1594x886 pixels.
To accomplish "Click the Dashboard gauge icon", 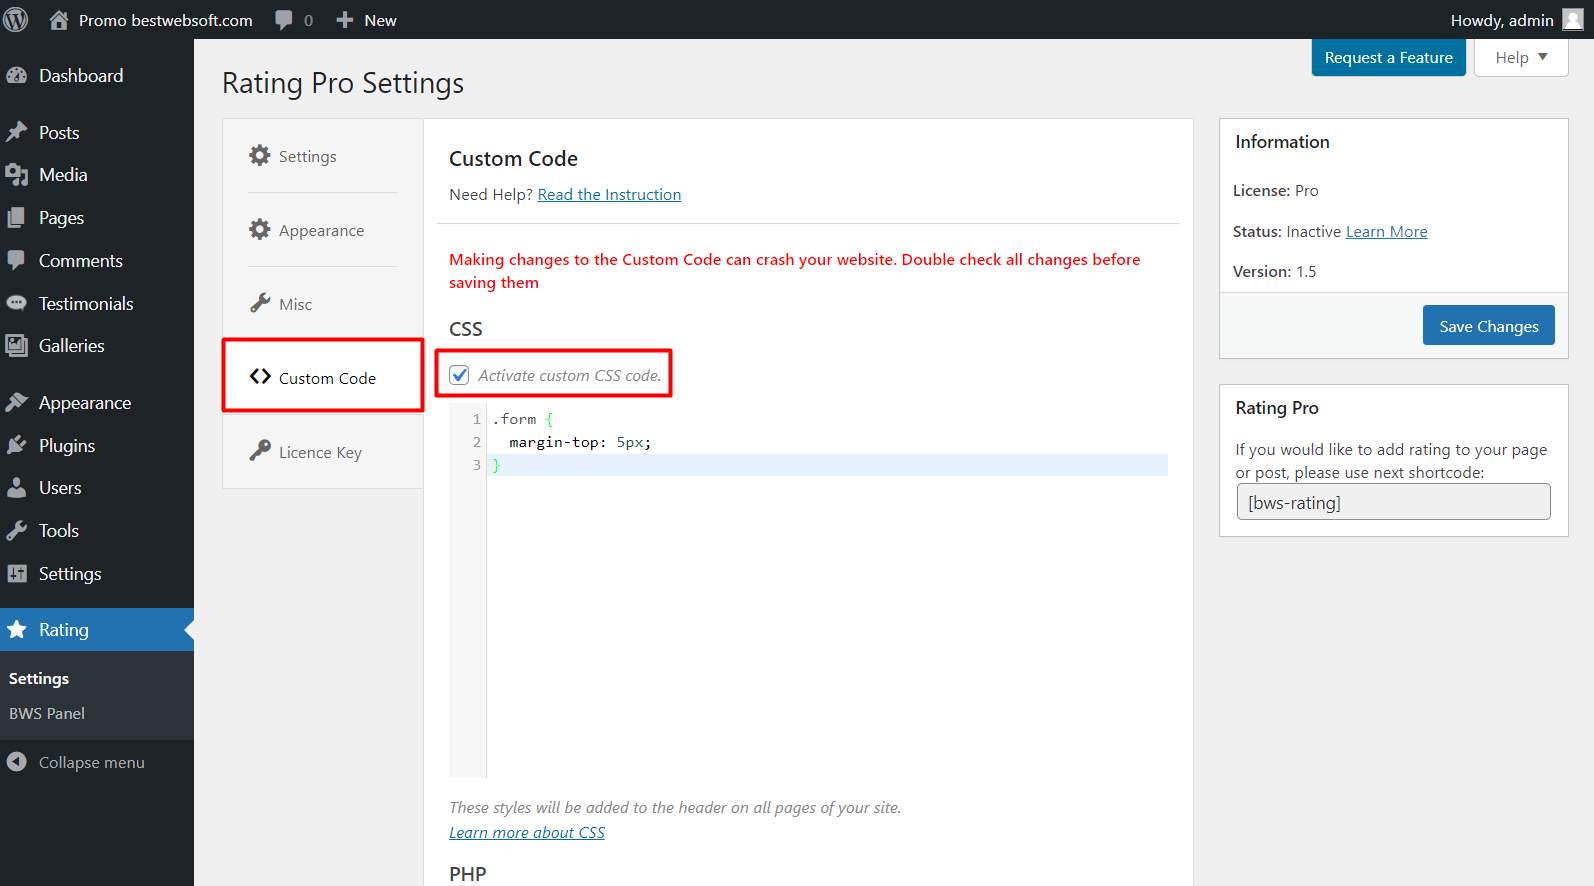I will (17, 76).
